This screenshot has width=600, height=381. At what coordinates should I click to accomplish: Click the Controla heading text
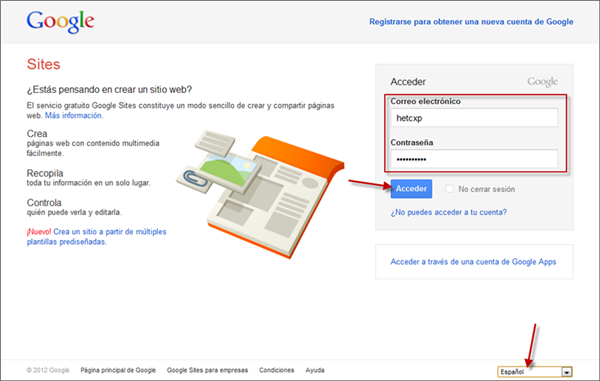[44, 202]
